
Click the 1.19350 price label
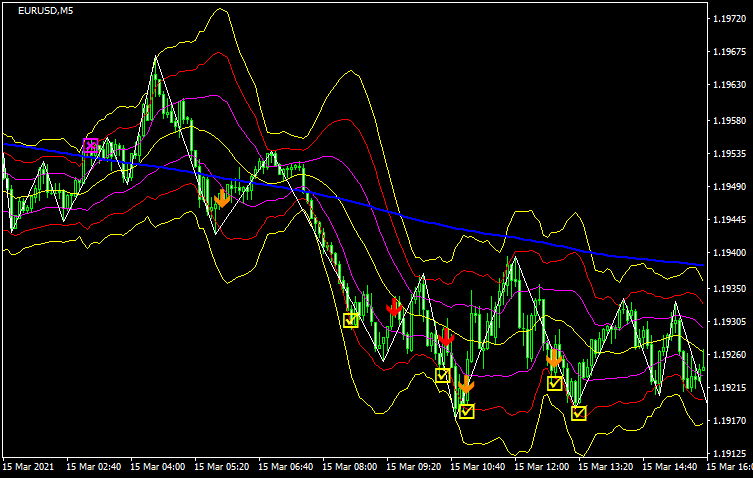729,289
